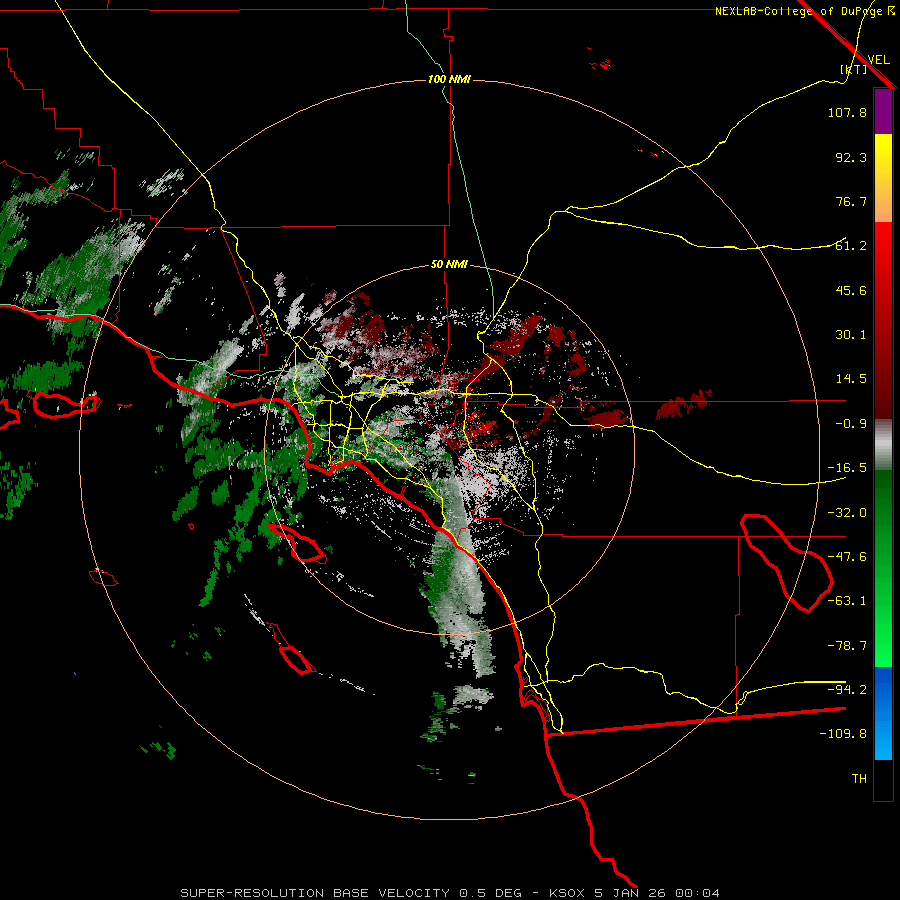
Task: Click the red segment of velocity color bar
Action: point(883,320)
